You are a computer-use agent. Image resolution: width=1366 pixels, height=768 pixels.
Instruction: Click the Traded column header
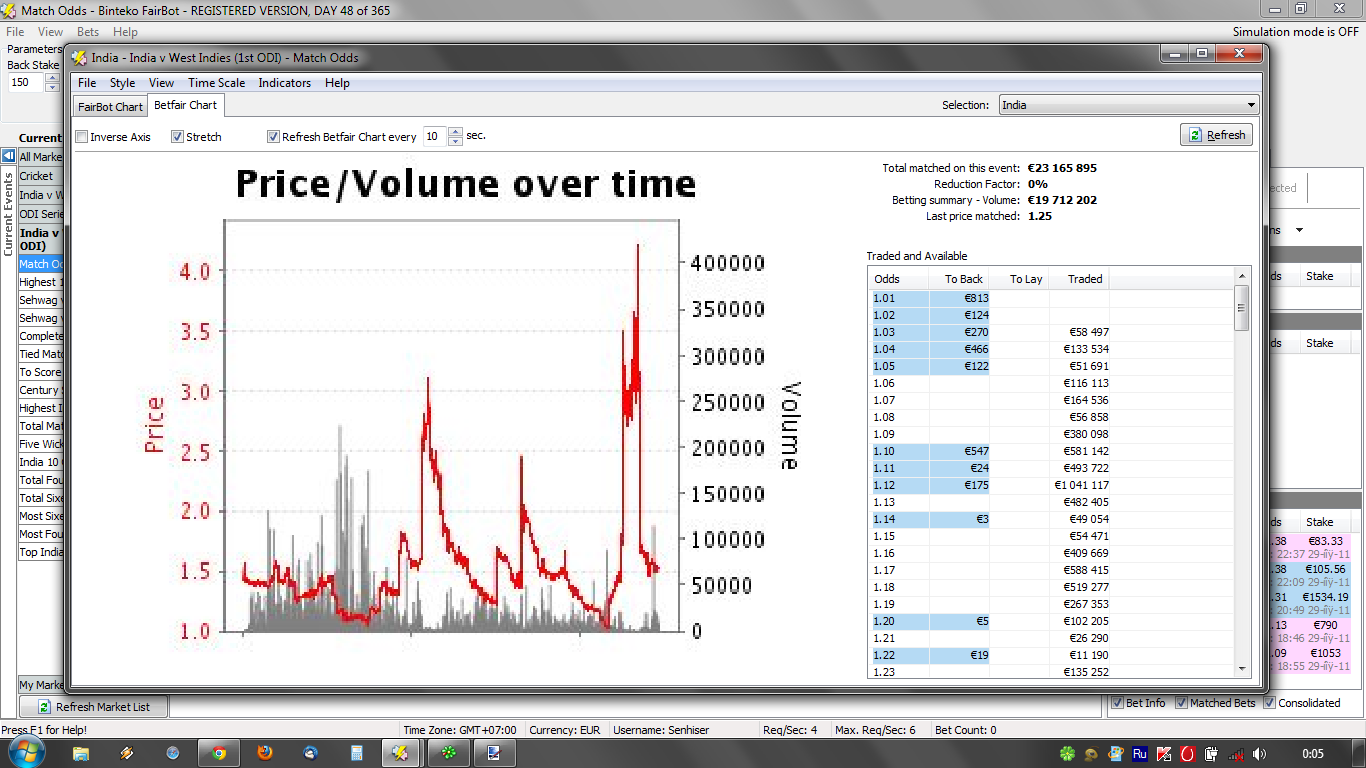coord(1080,279)
